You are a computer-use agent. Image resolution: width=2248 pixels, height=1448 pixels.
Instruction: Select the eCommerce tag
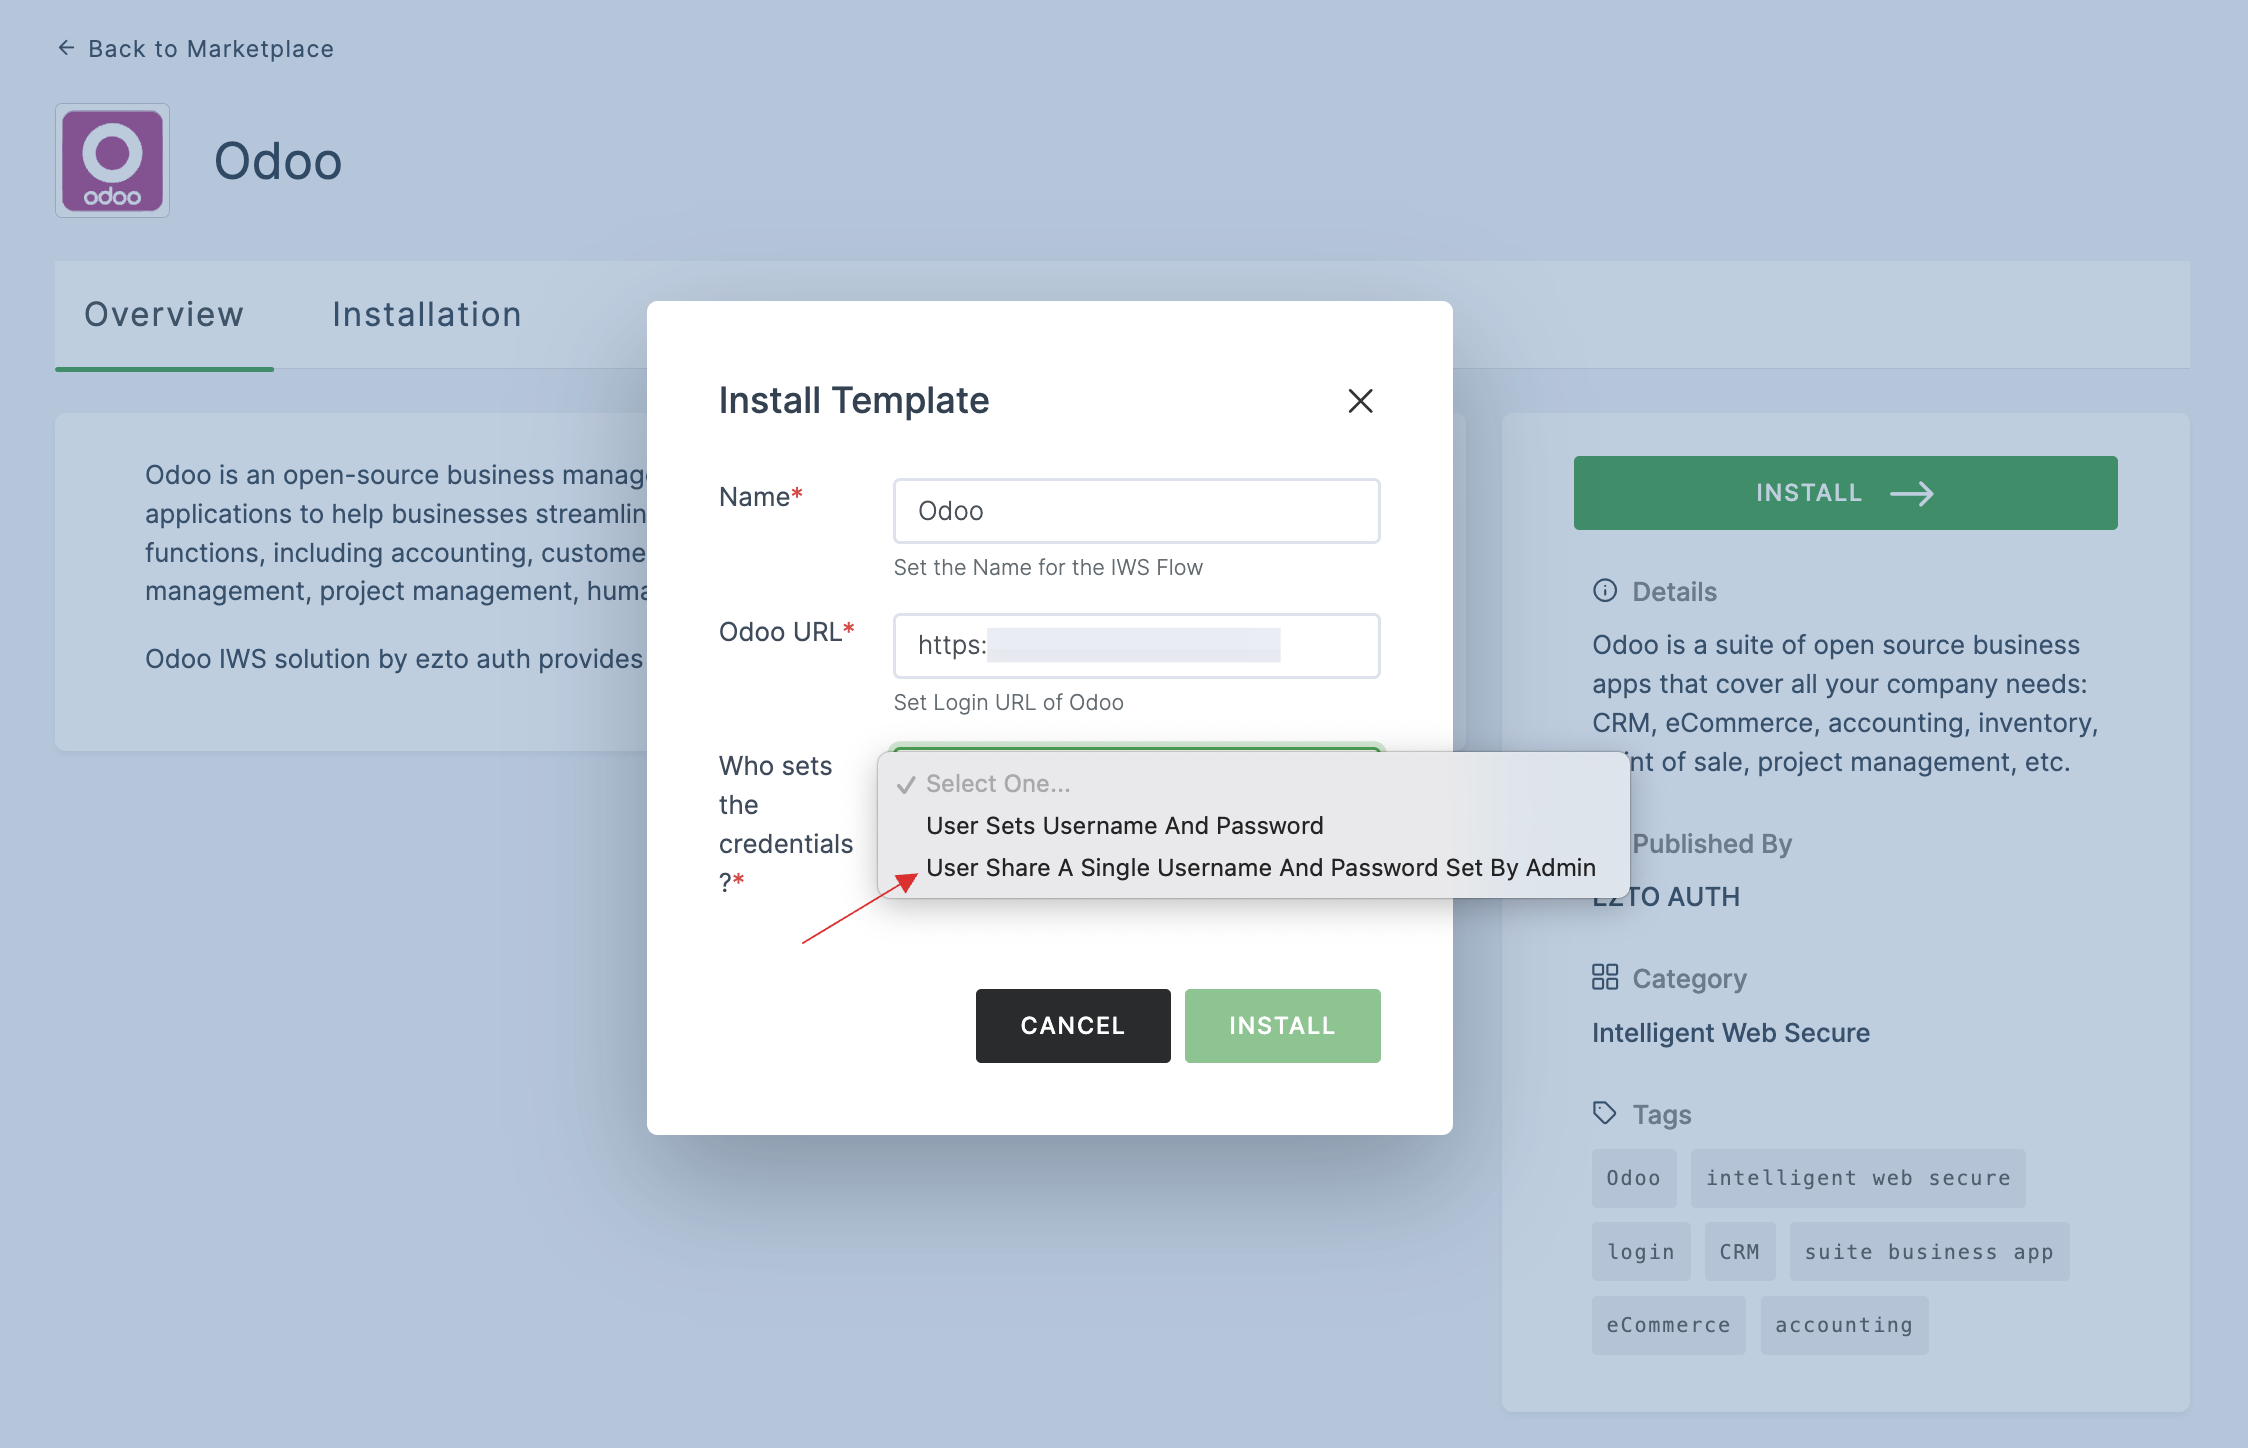coord(1668,1322)
